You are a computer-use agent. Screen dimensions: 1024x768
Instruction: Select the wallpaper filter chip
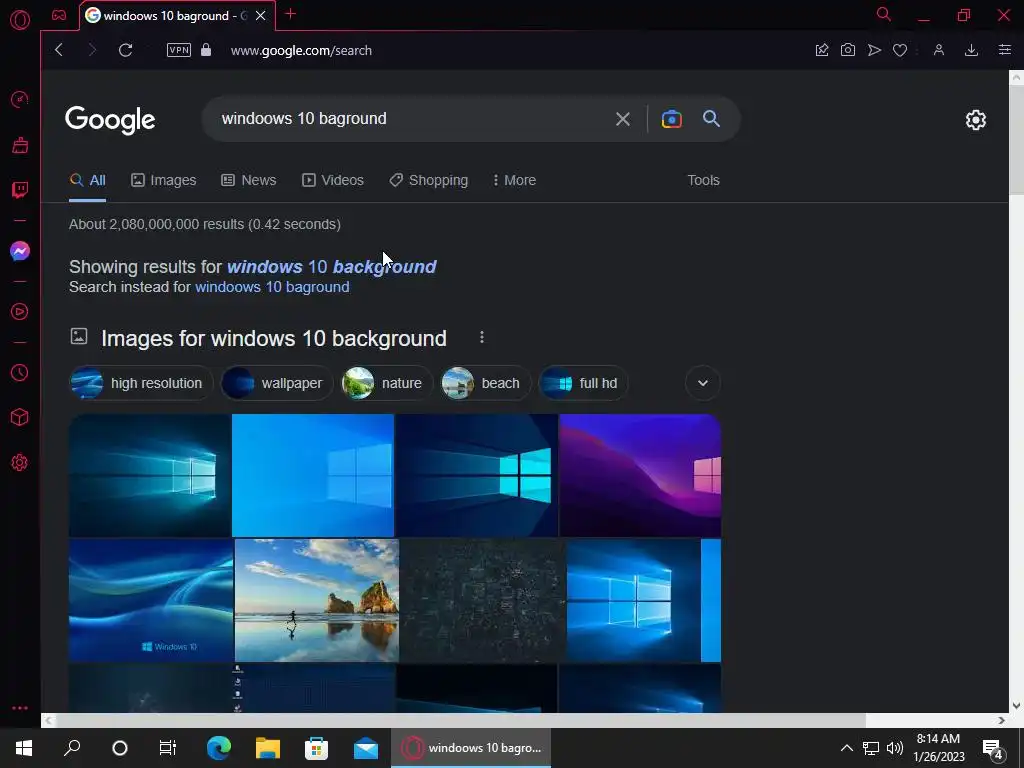click(x=277, y=383)
